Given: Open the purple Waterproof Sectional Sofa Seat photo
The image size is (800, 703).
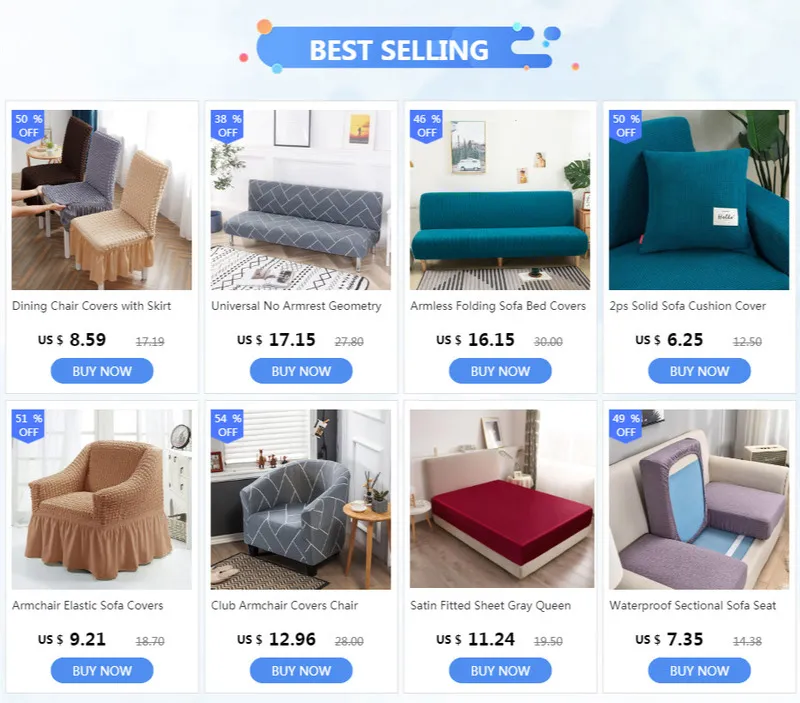Looking at the screenshot, I should click(x=699, y=499).
